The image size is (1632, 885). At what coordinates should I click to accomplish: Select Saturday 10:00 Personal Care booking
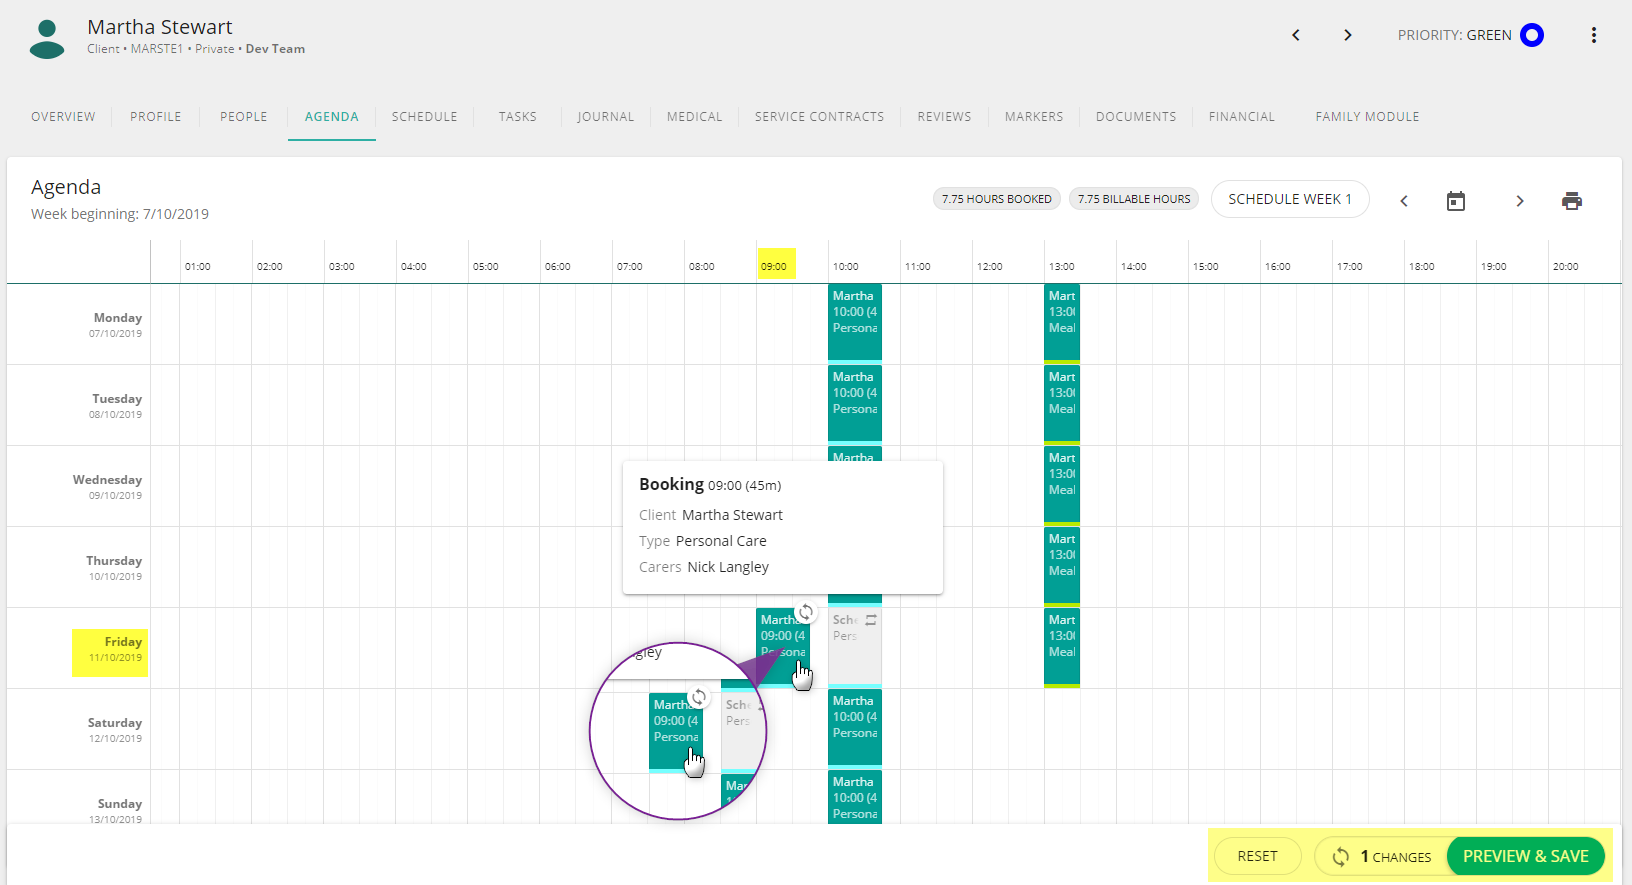[x=855, y=729]
